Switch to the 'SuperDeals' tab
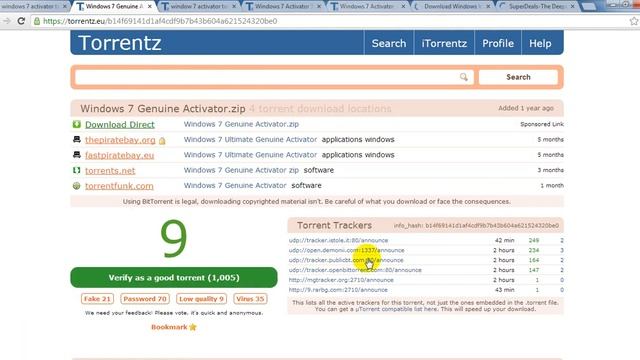Viewport: 640px width, 360px height. coord(537,6)
